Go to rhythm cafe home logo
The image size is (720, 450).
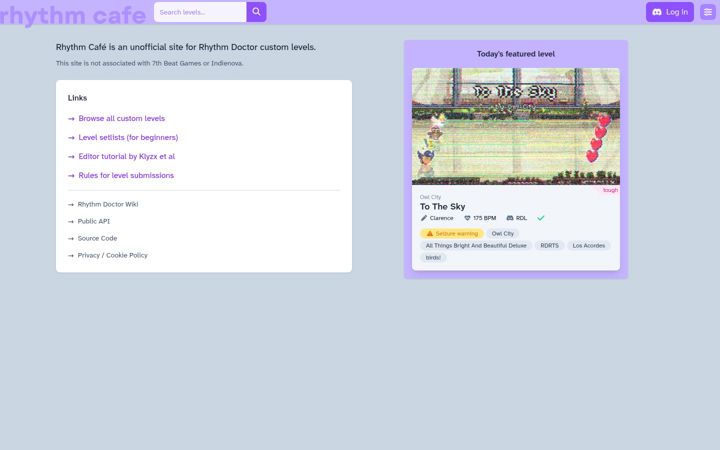pyautogui.click(x=73, y=15)
